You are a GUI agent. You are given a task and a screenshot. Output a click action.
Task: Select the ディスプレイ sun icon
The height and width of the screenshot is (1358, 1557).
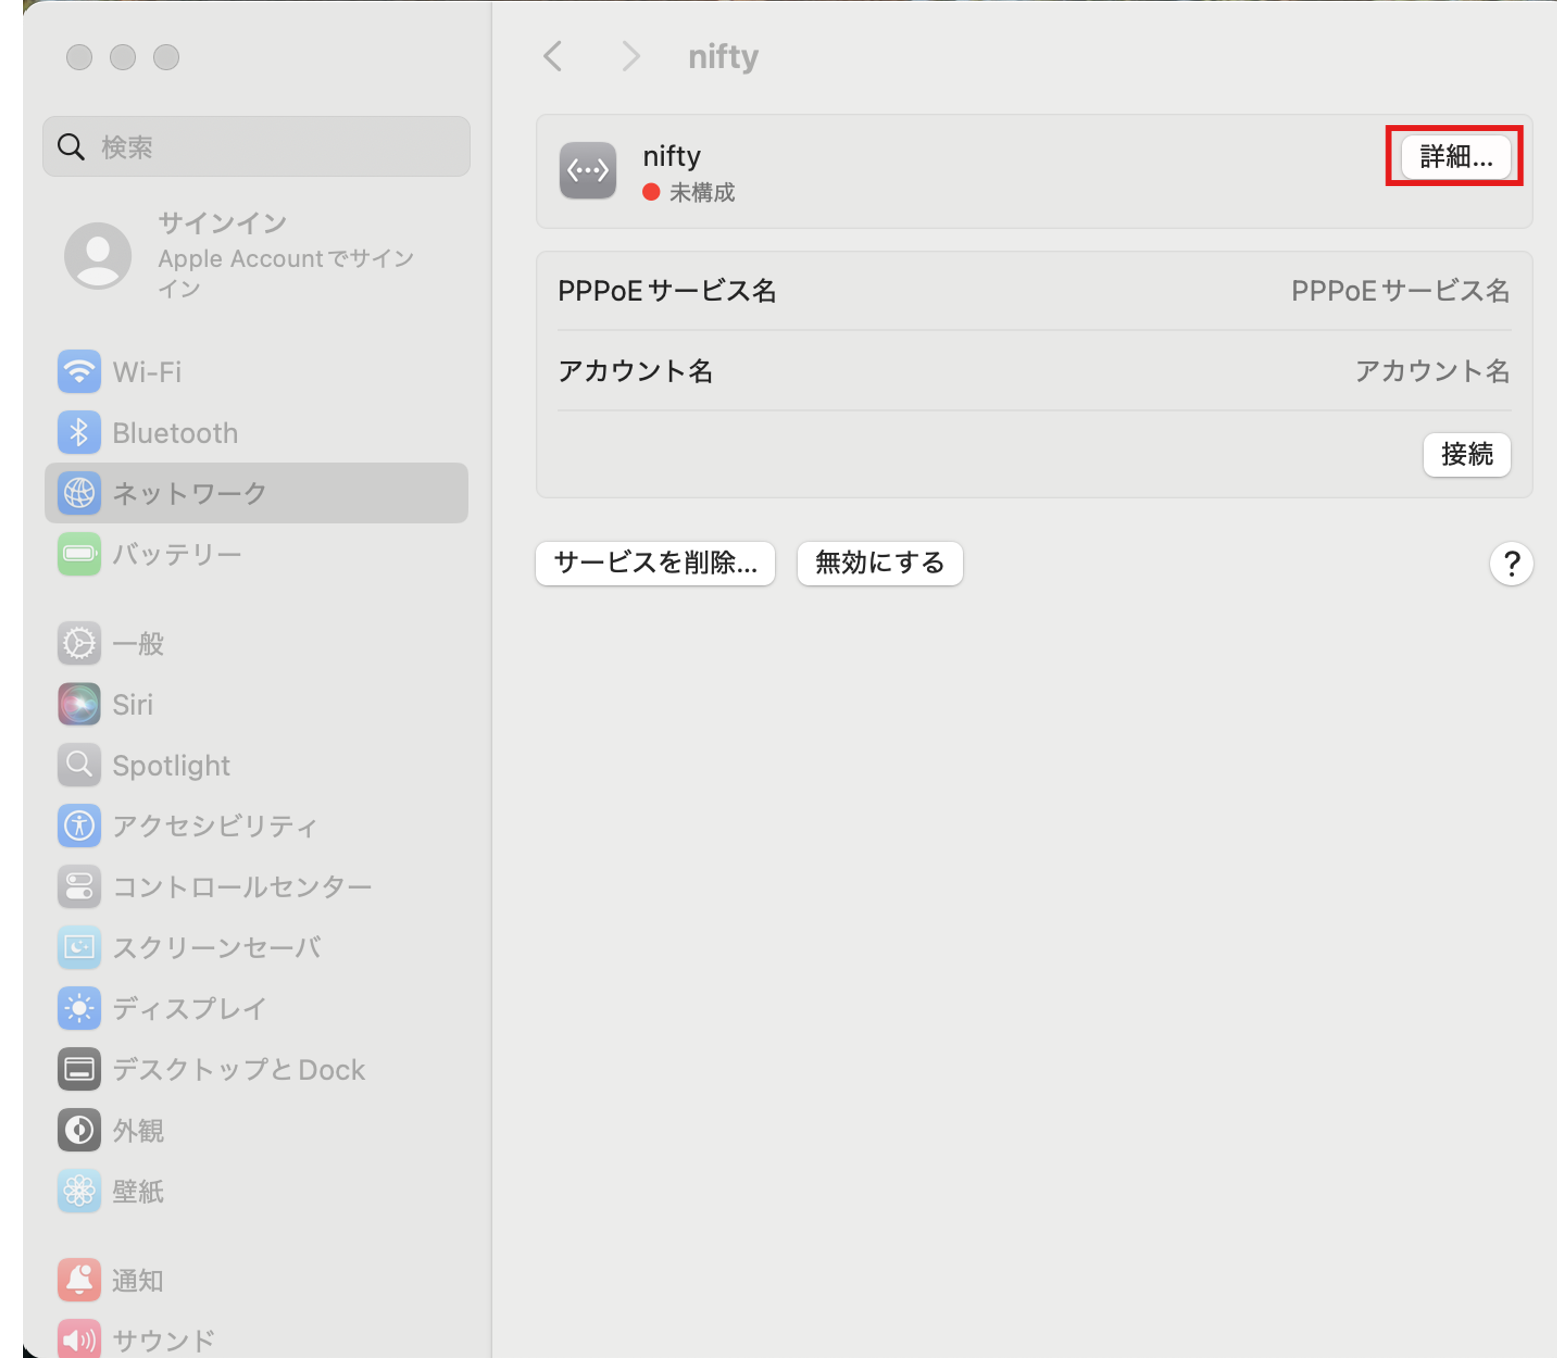pos(79,1008)
